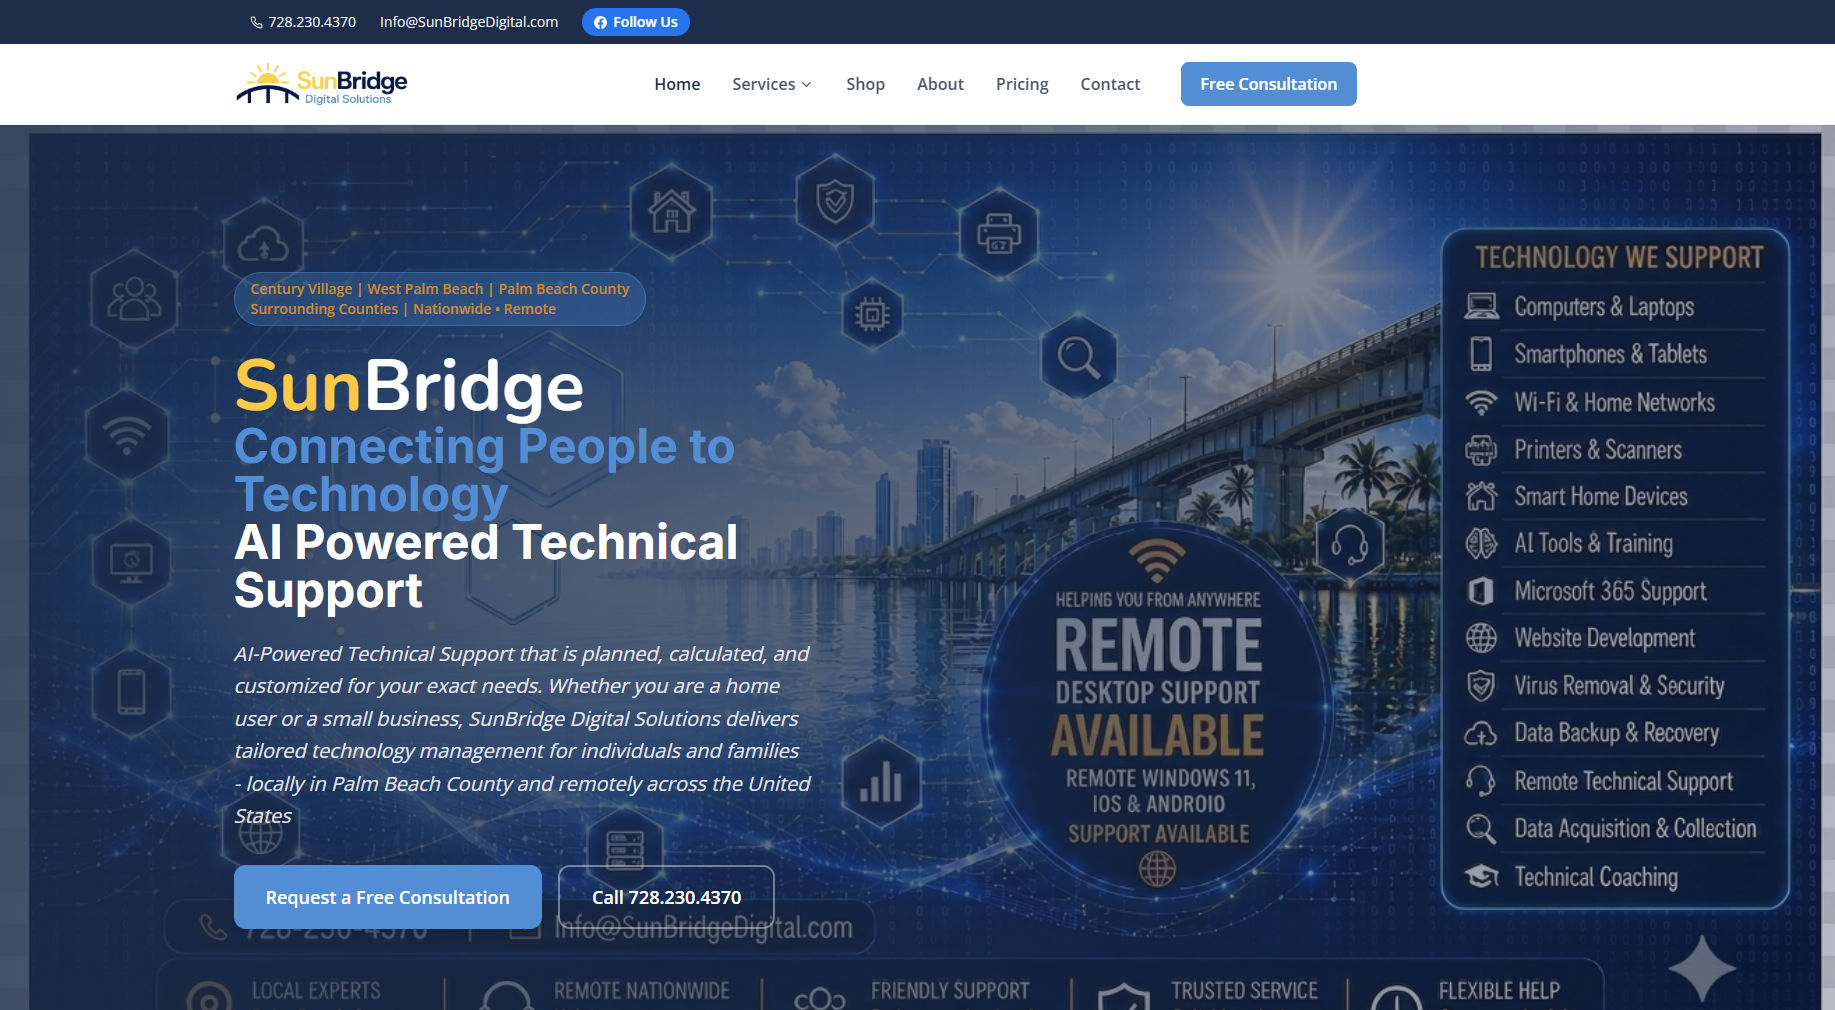Click the Follow Us Facebook button
The width and height of the screenshot is (1835, 1010).
point(636,22)
